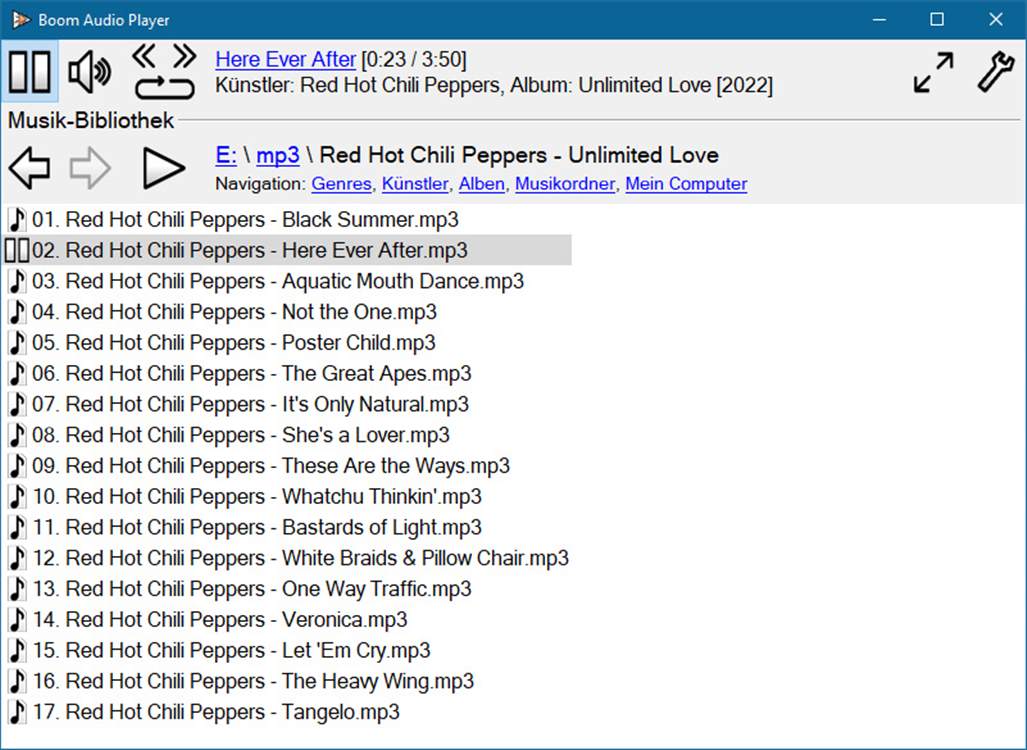Viewport: 1027px width, 750px height.
Task: Click the note icon beside It's Only Natural.mp3
Action: pos(18,404)
